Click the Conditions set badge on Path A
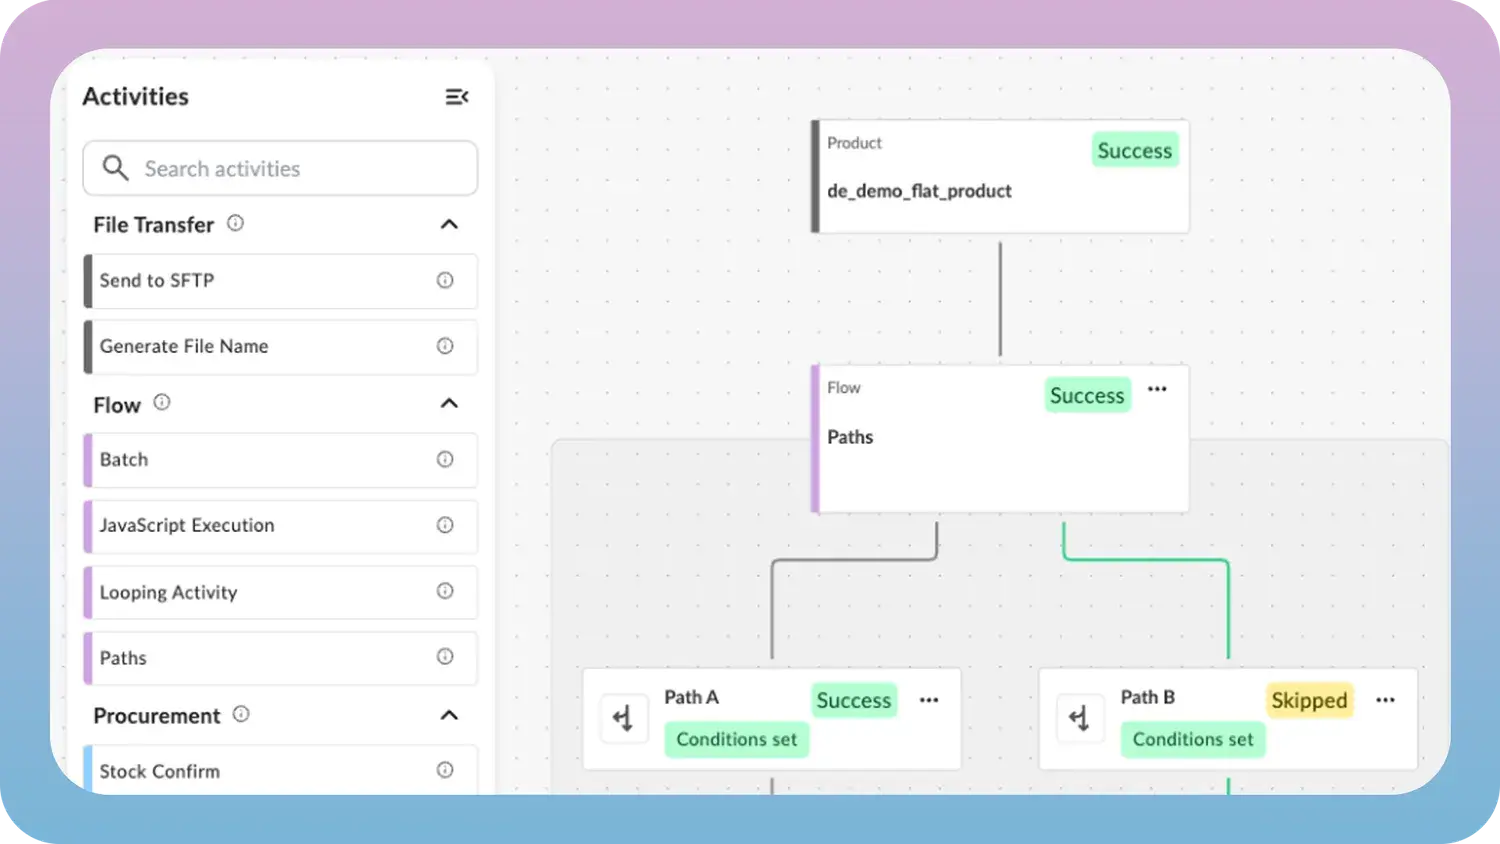 (737, 740)
